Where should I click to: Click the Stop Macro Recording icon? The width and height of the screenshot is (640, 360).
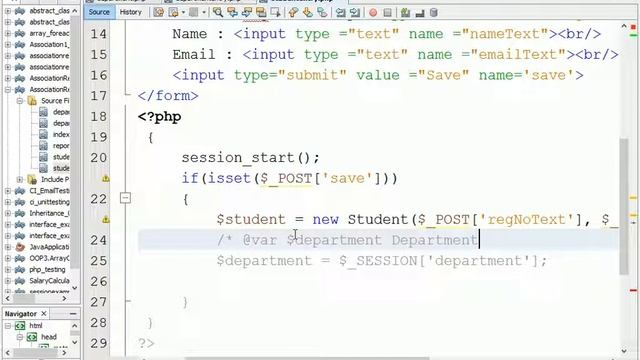click(x=387, y=13)
